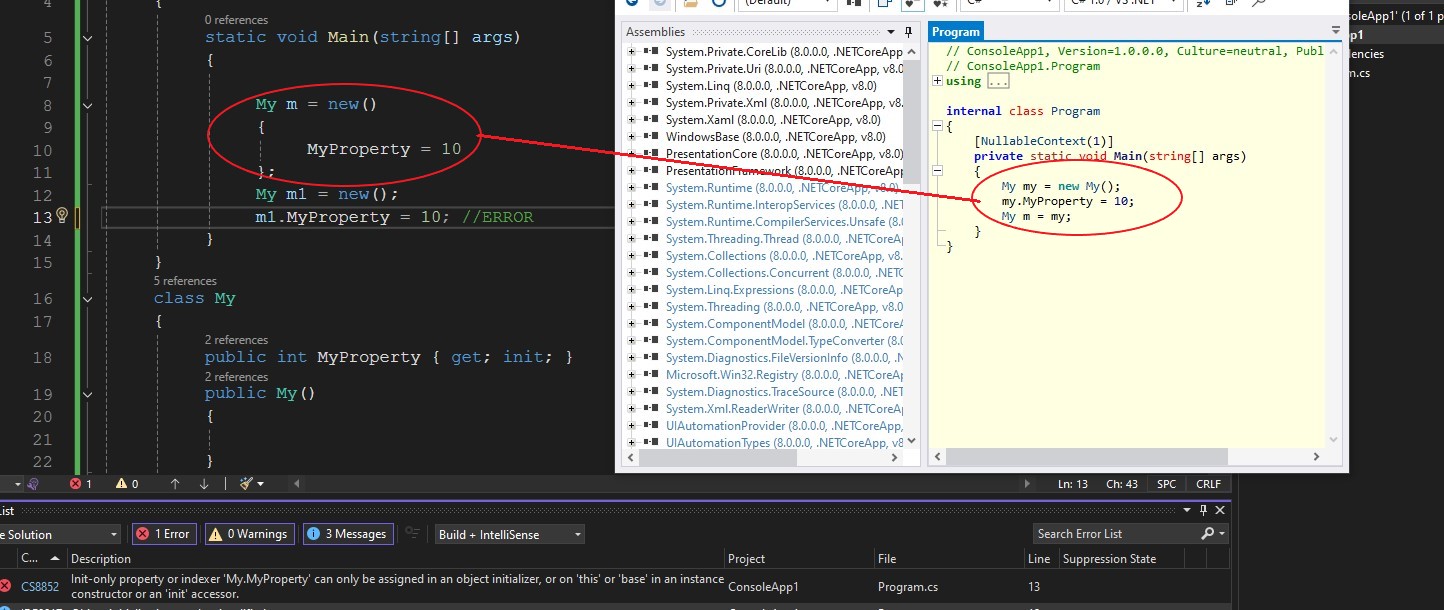Go to previous issue with the up arrow

pyautogui.click(x=175, y=483)
